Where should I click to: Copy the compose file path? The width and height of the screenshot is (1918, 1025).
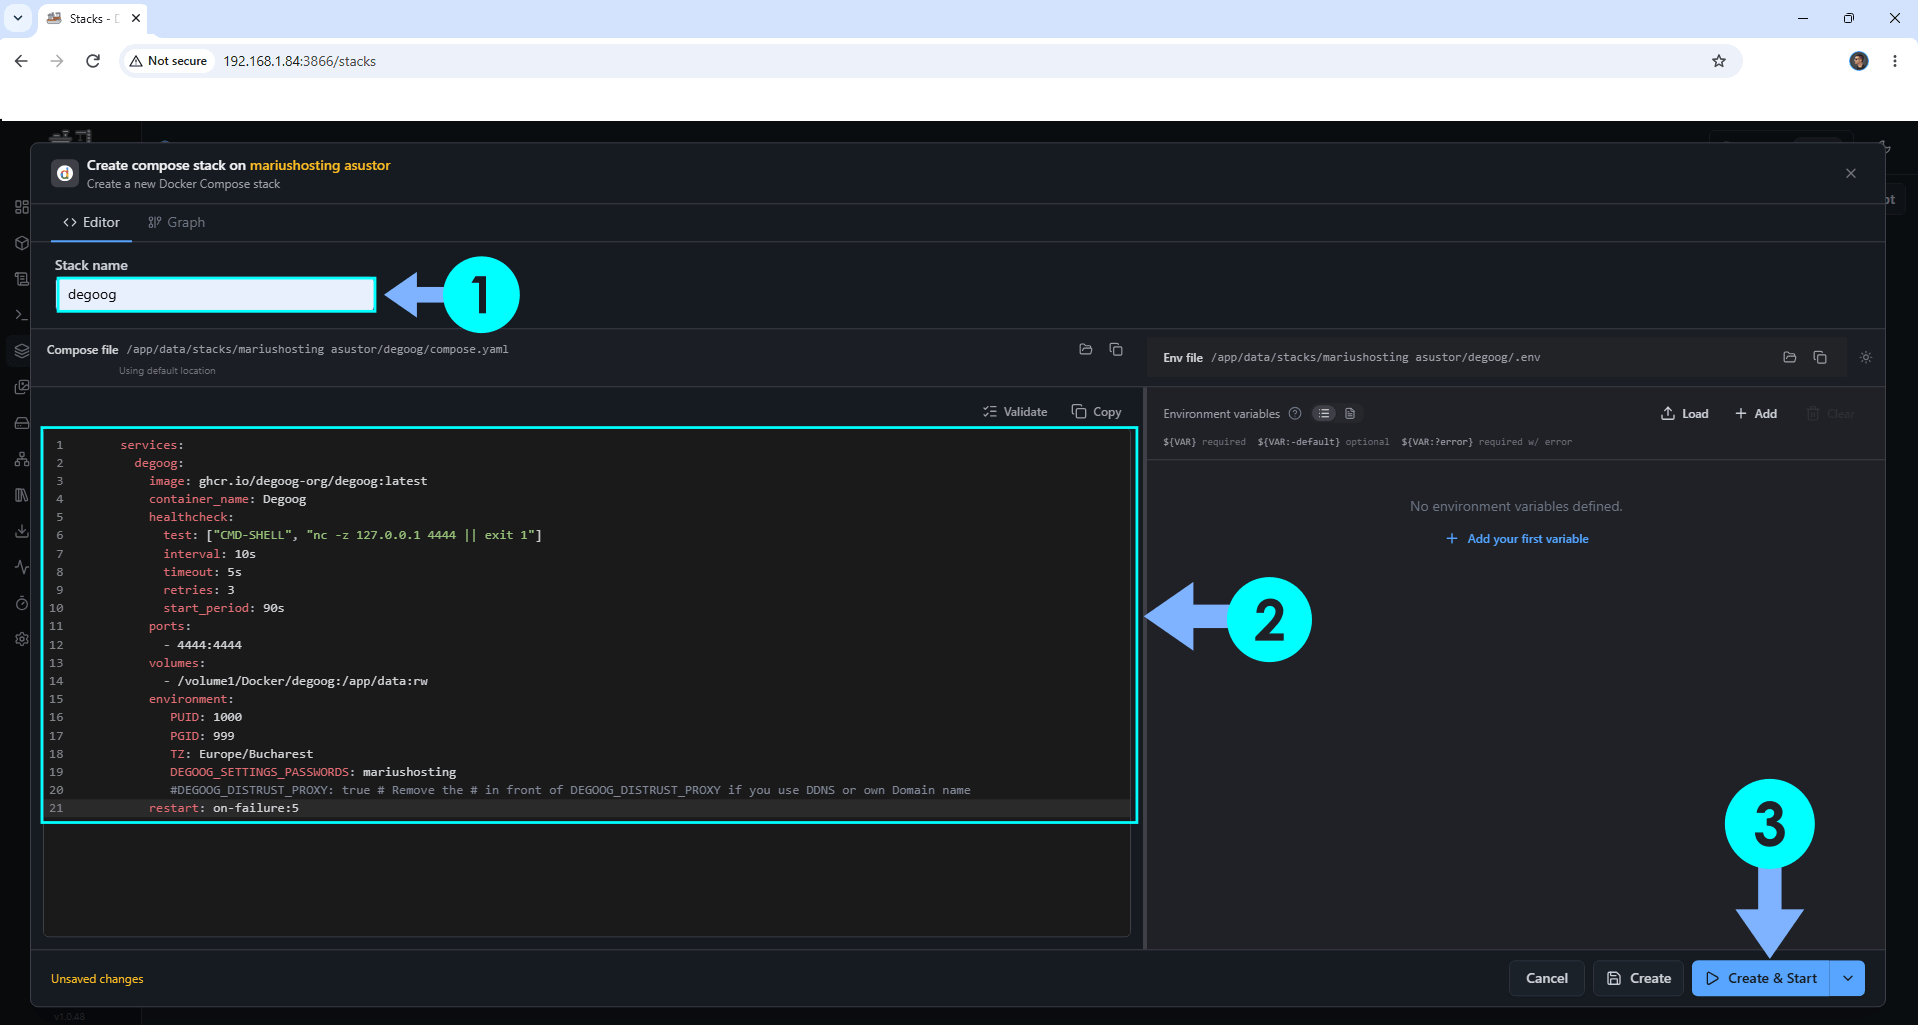[x=1116, y=349]
